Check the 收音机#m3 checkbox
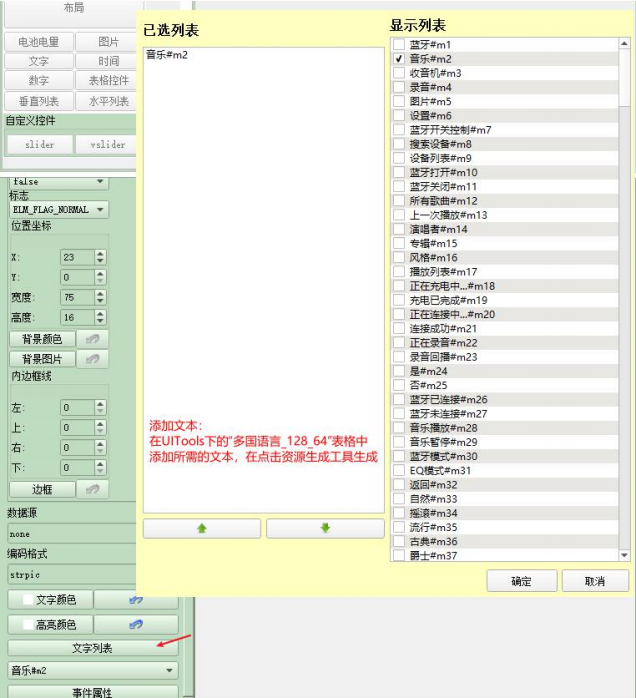Screen dimensions: 636x698 (399, 73)
